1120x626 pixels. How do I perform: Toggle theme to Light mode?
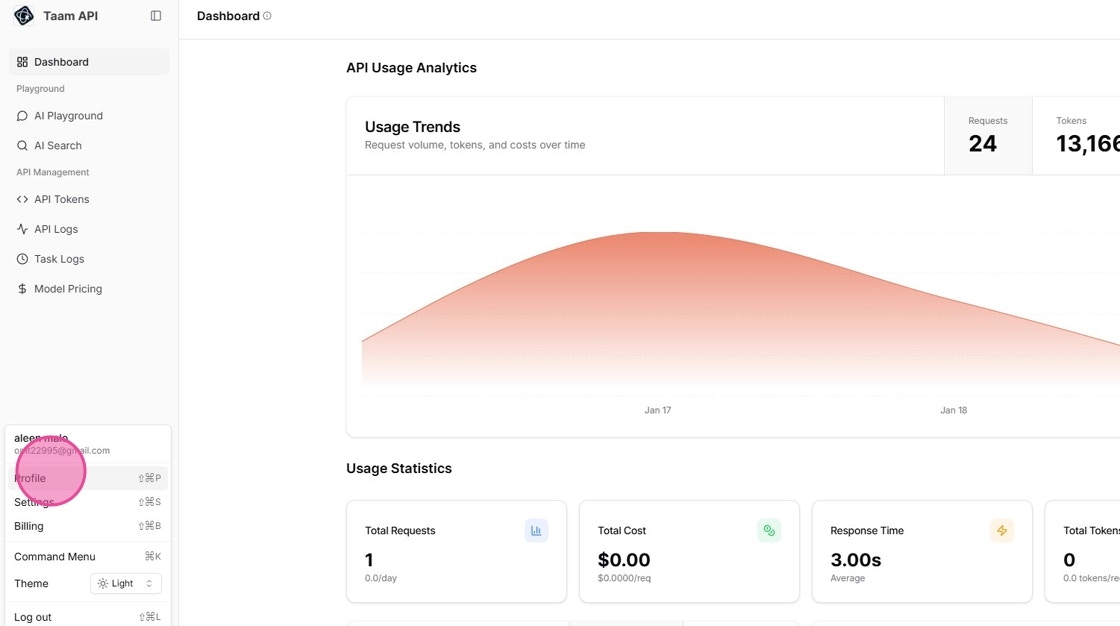pyautogui.click(x=125, y=583)
